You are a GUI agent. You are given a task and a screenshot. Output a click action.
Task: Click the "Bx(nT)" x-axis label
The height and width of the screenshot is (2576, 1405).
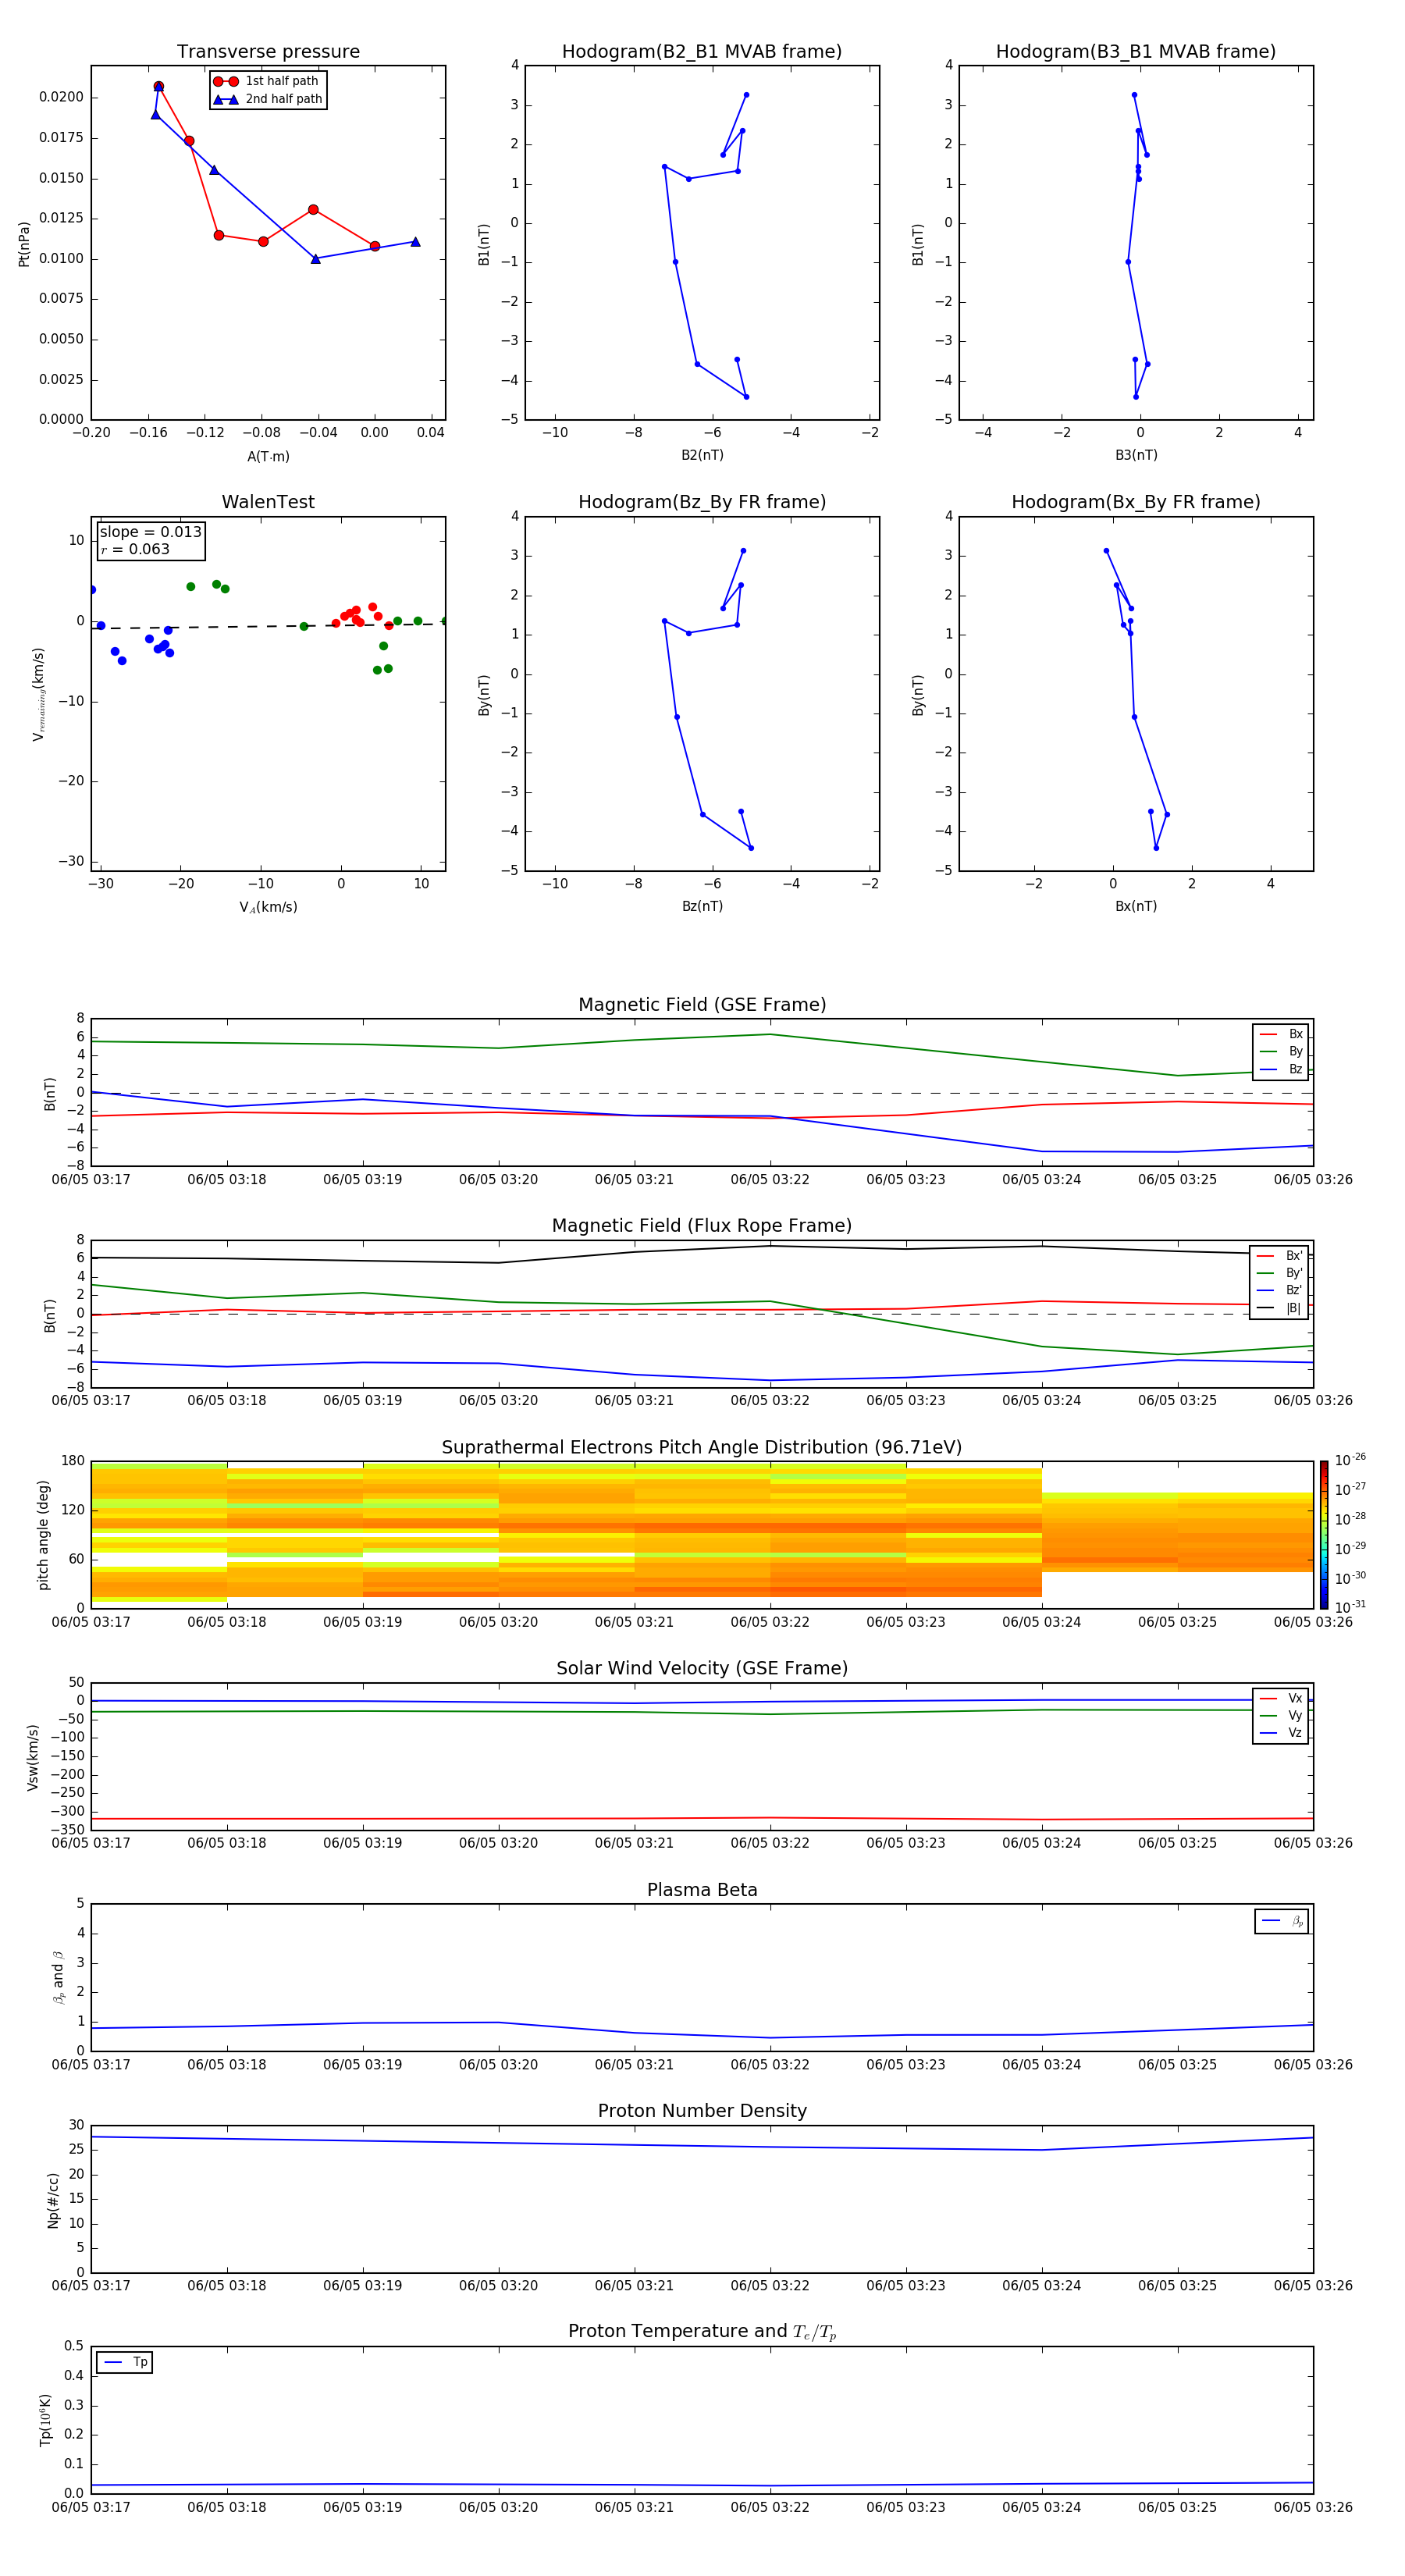[1136, 906]
